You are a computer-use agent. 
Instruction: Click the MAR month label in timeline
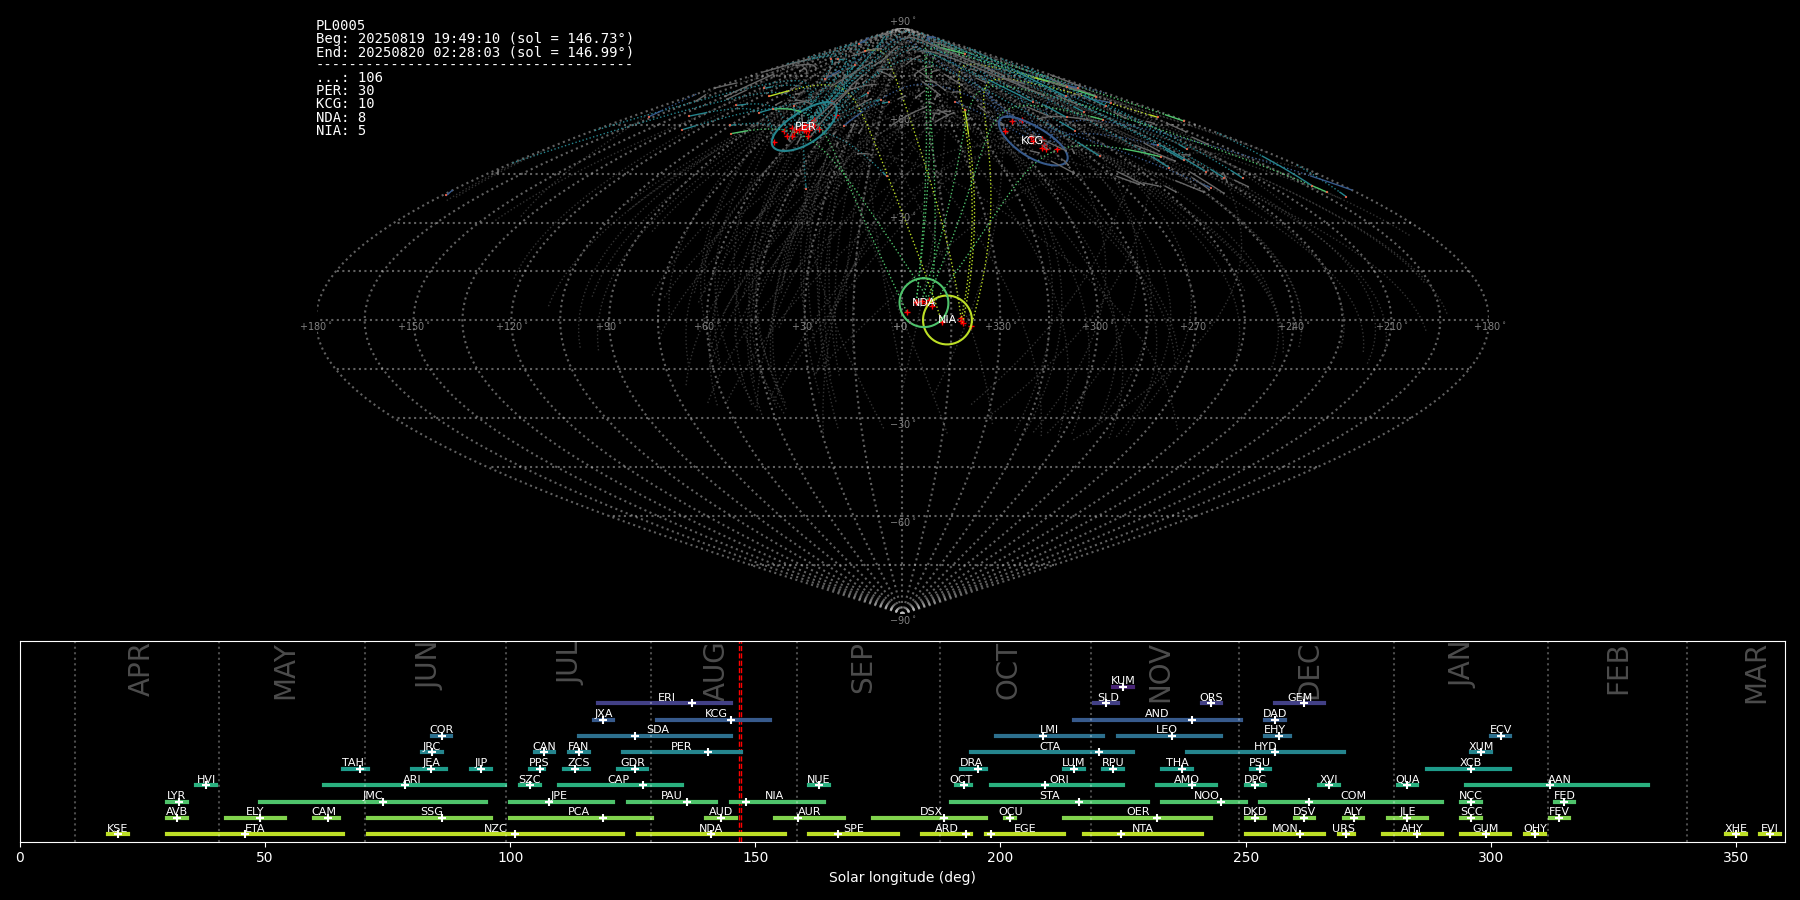coord(1756,674)
